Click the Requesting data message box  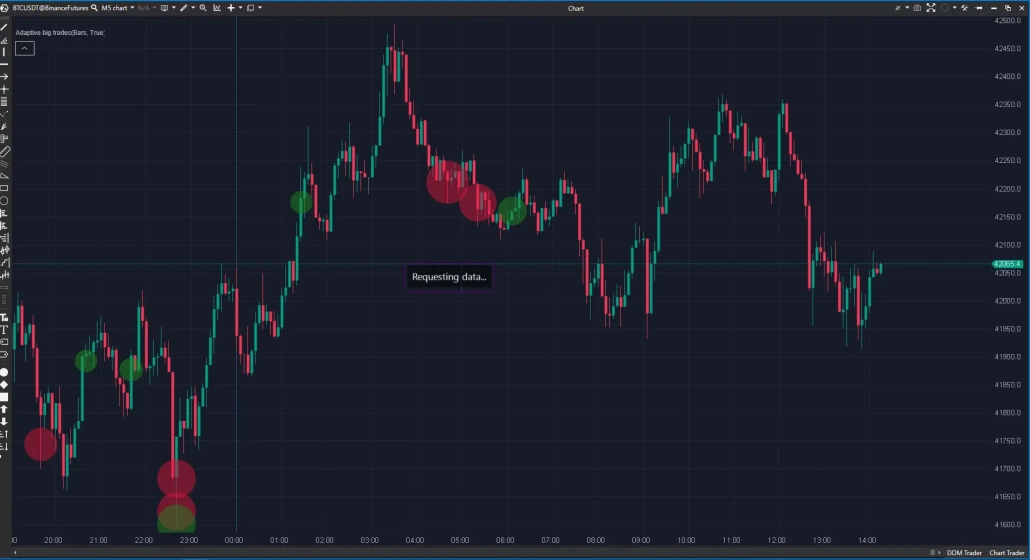click(449, 276)
